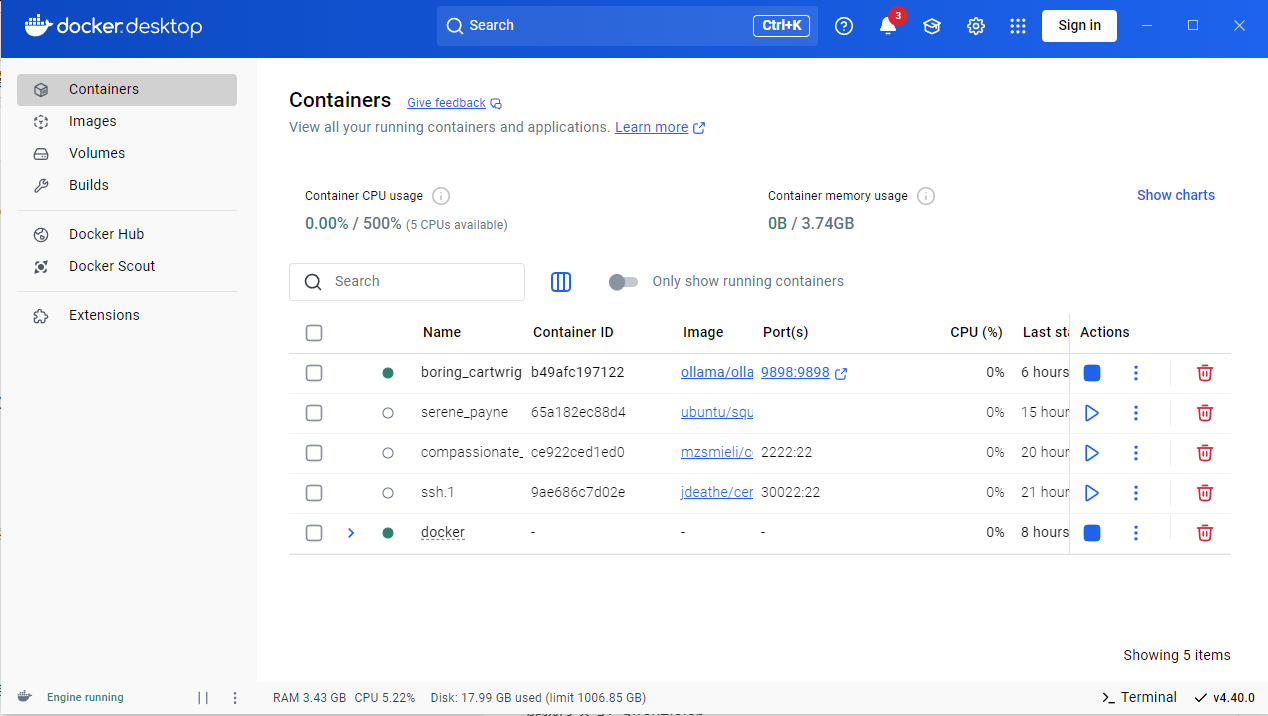Delete the docker stack
The height and width of the screenshot is (716, 1268).
pos(1205,533)
